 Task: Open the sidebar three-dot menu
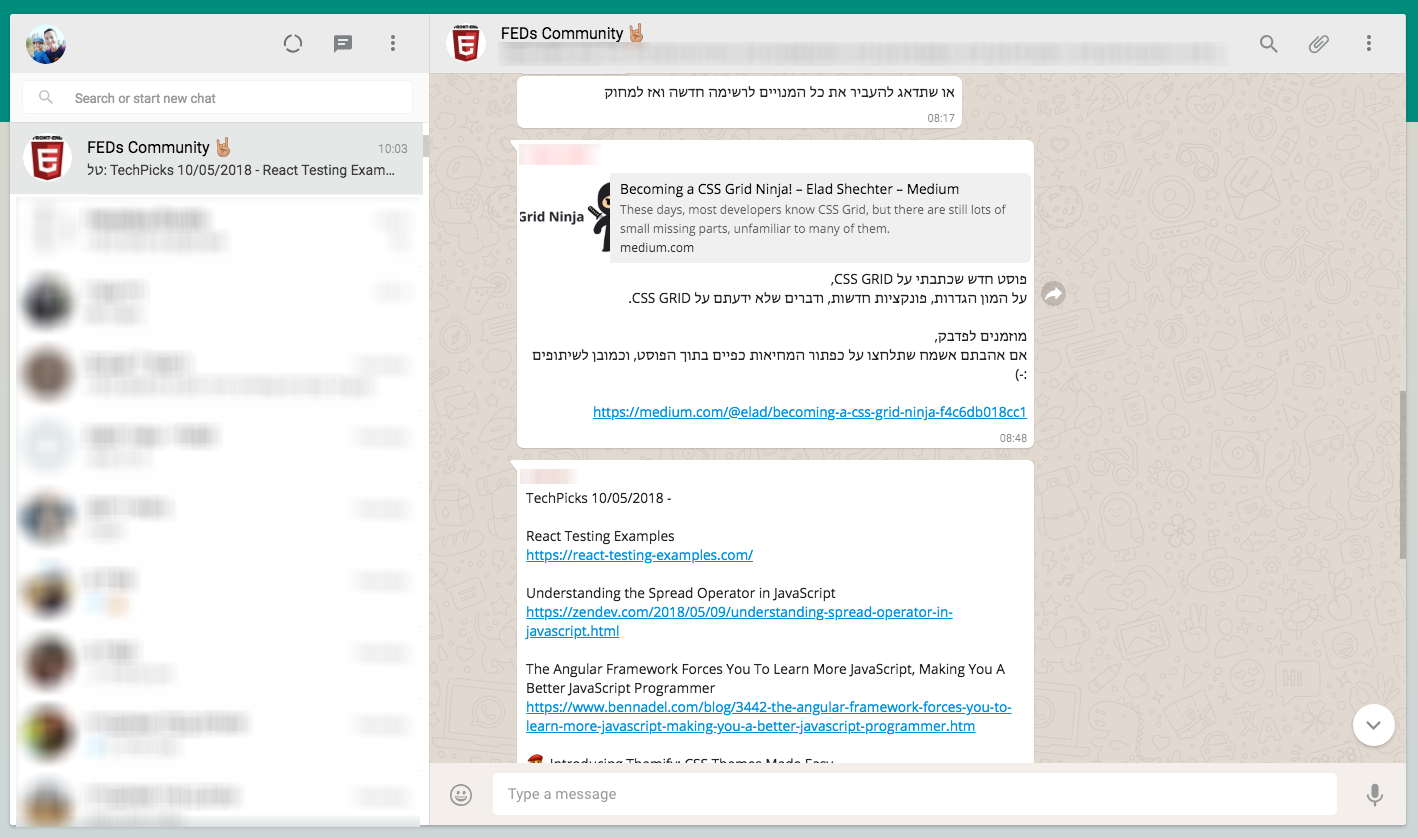point(393,43)
